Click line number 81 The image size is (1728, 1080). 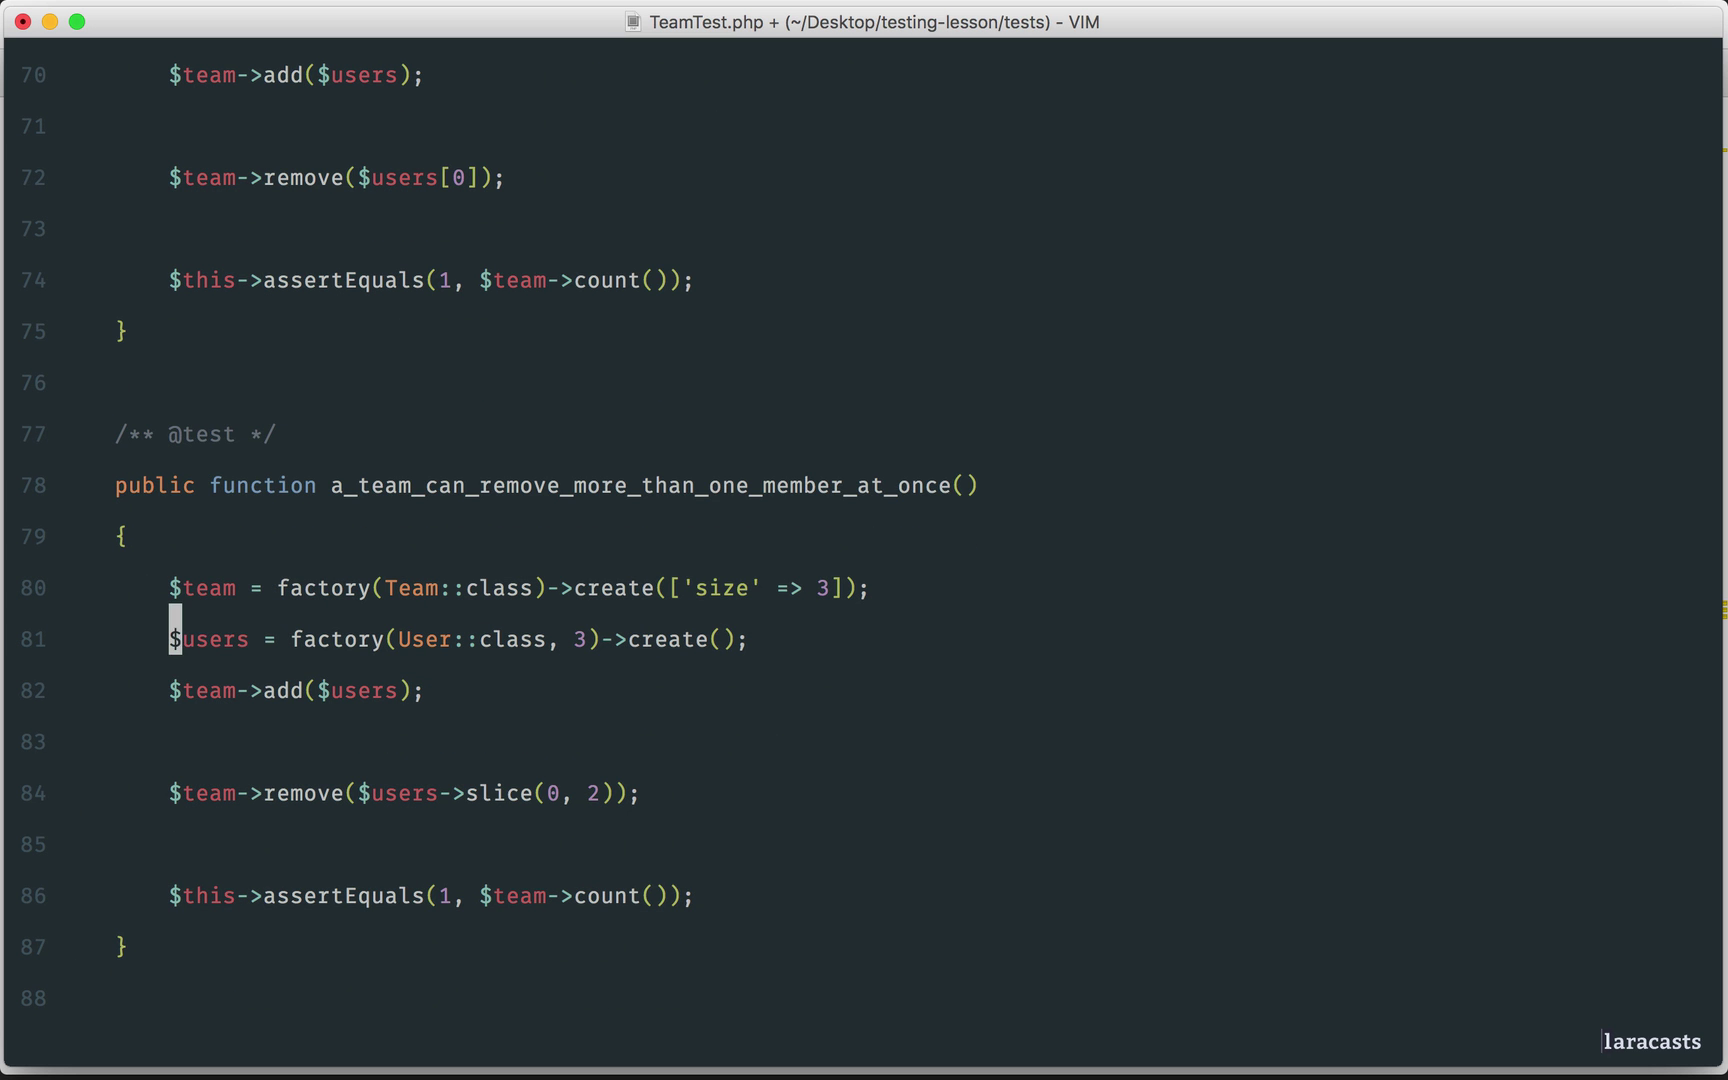click(33, 639)
